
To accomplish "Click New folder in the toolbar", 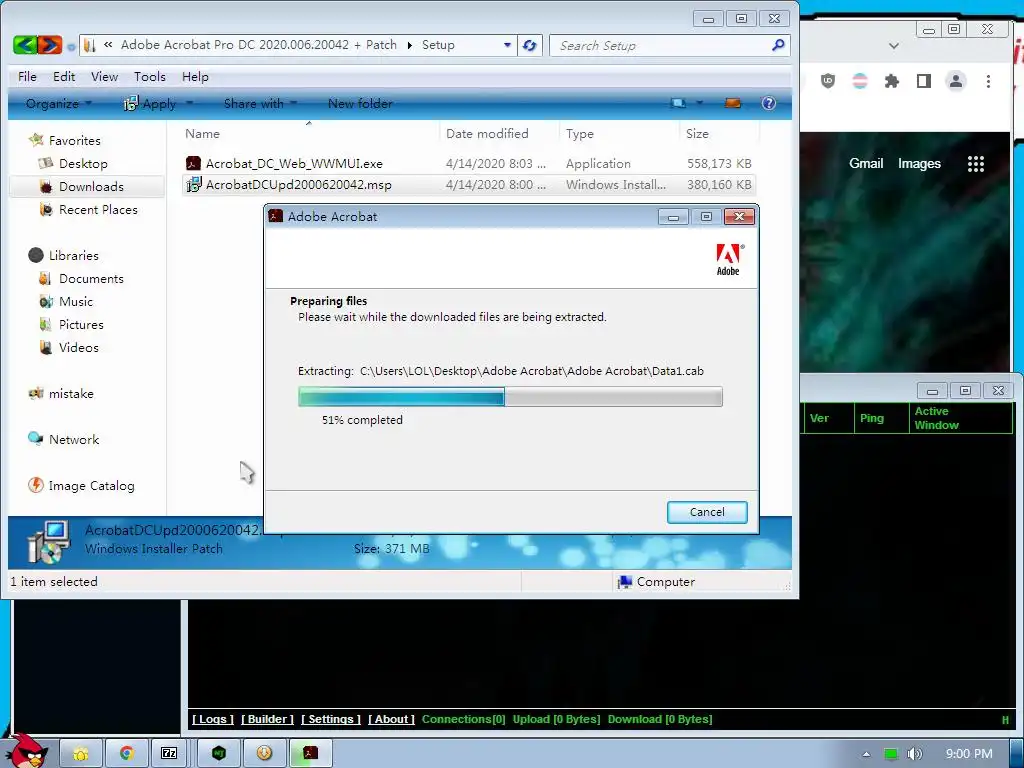I will tap(360, 103).
